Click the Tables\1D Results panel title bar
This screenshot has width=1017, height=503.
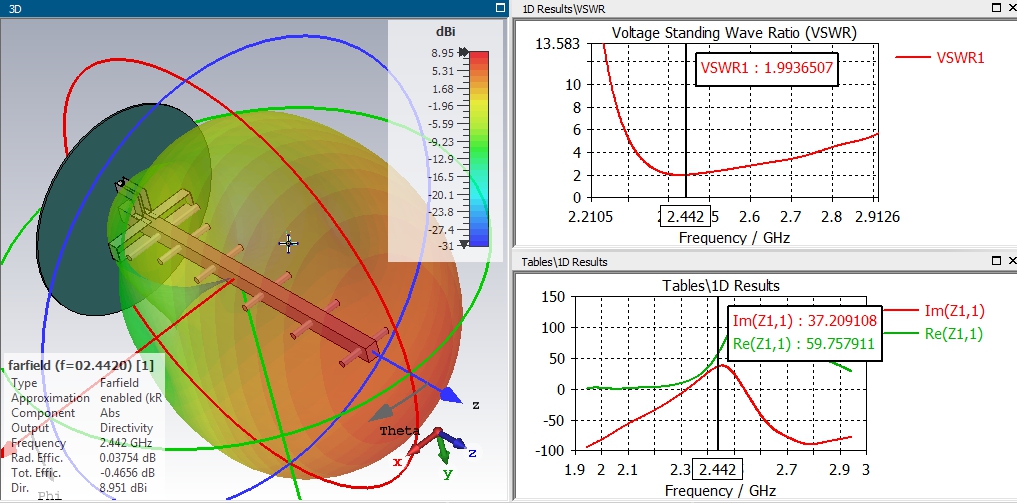pyautogui.click(x=765, y=261)
